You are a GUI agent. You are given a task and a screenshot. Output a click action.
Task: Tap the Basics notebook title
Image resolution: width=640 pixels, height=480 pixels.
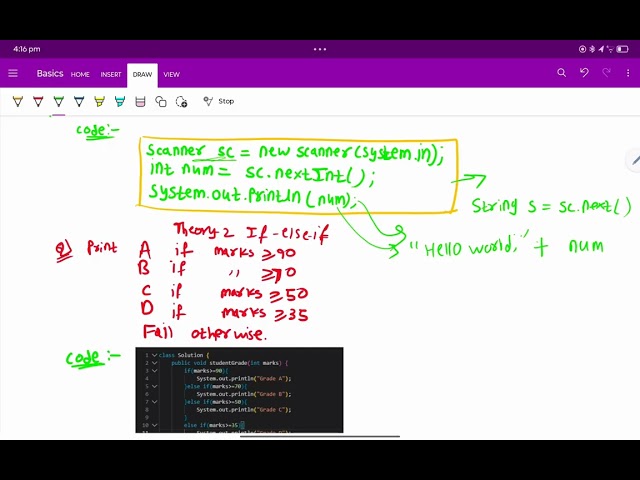50,73
